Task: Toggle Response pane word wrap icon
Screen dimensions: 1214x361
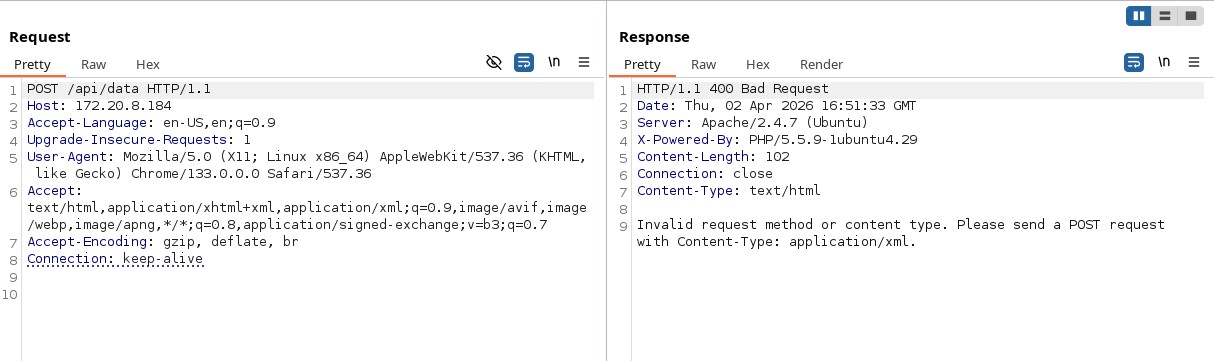Action: pos(1134,62)
